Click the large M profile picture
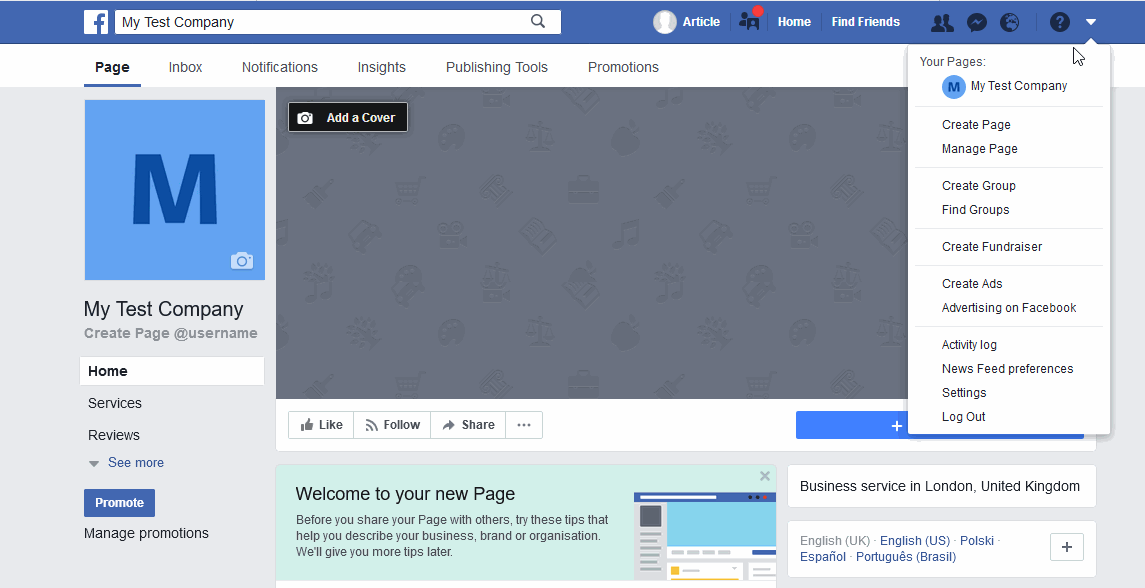 point(175,190)
